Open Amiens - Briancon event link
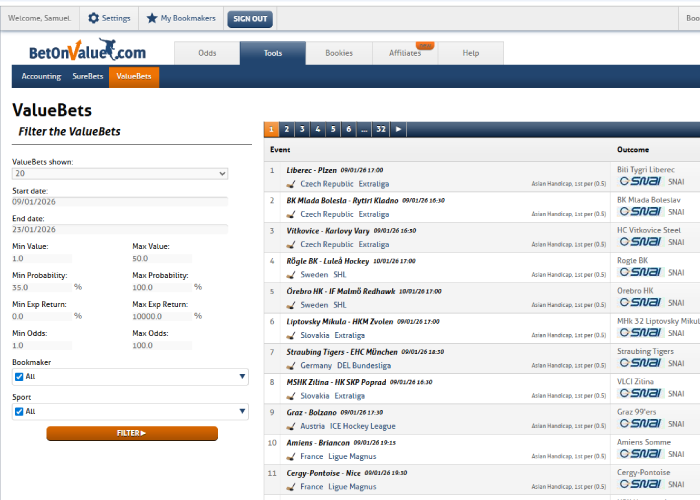The height and width of the screenshot is (500, 700). pyautogui.click(x=318, y=443)
